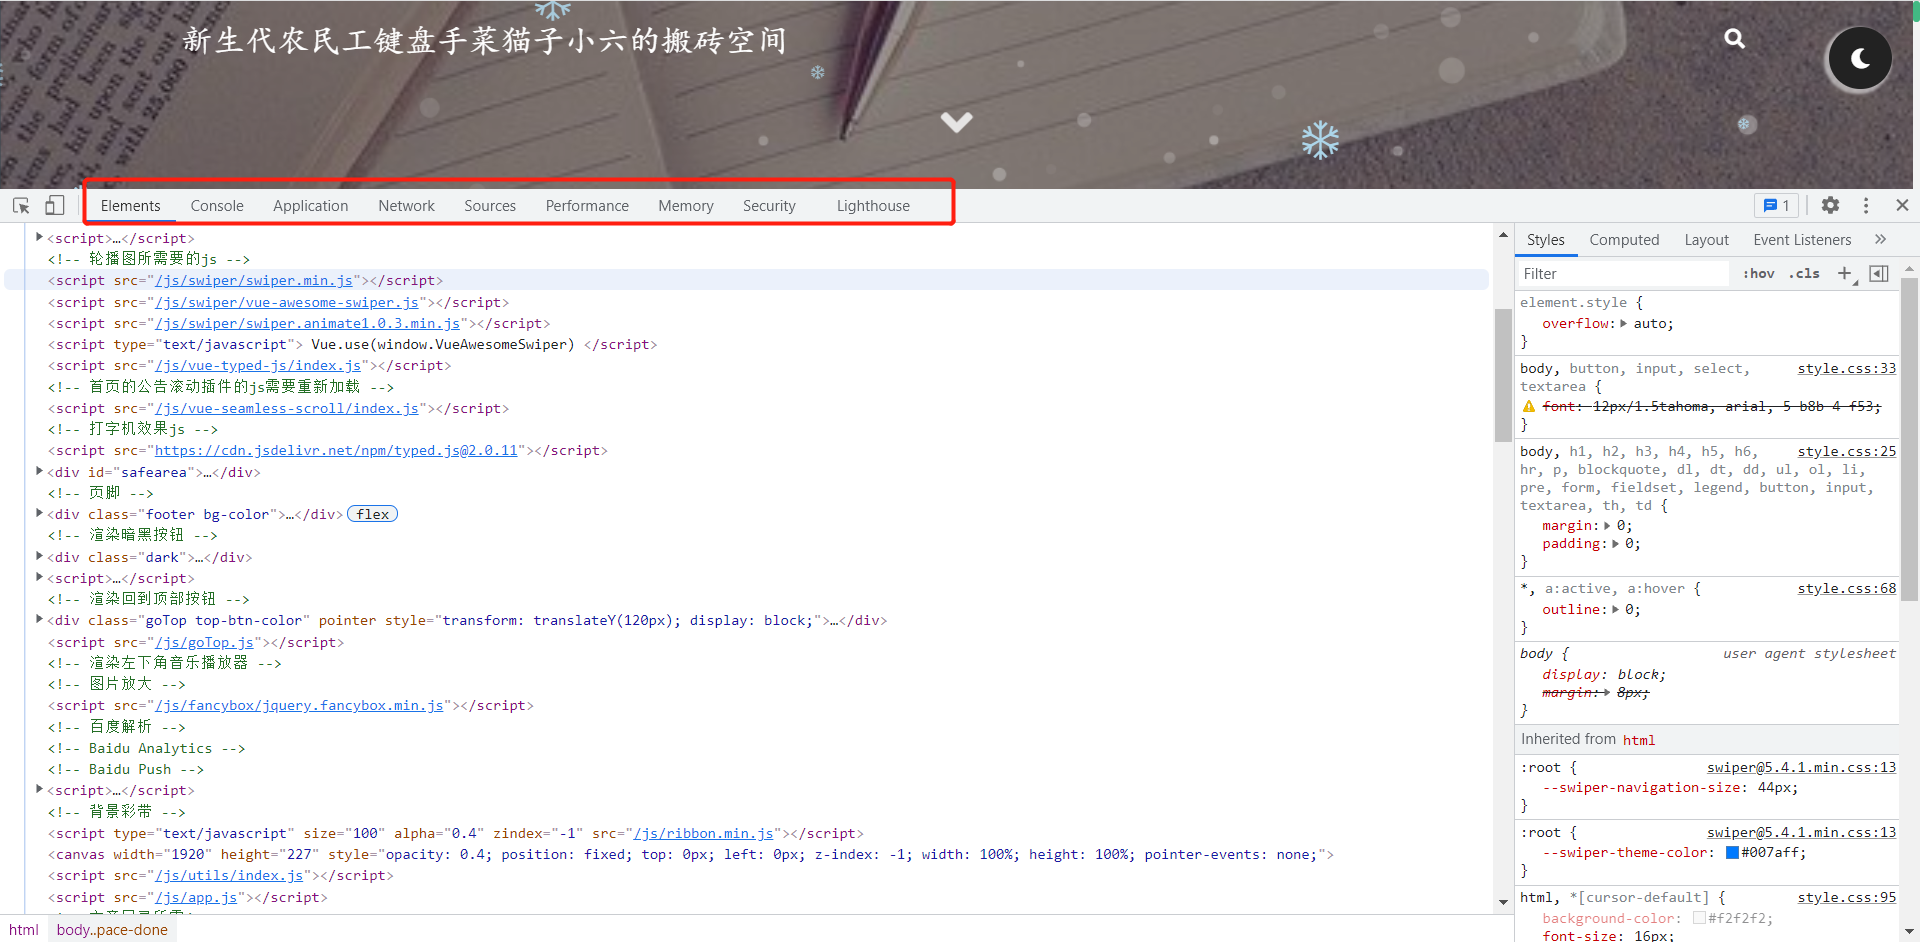This screenshot has width=1920, height=942.
Task: Select the Computed pane tab
Action: (1624, 240)
